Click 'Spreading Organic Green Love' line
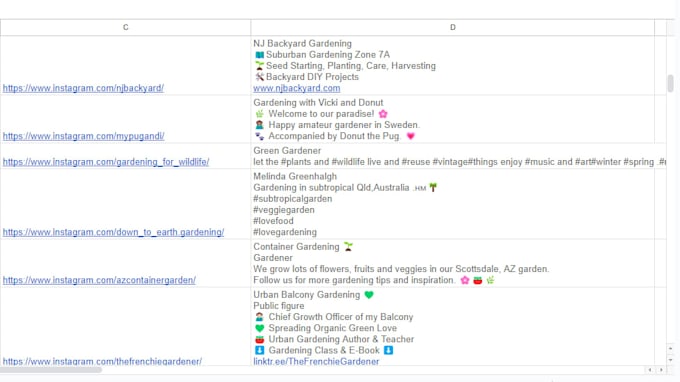680x382 pixels. (x=332, y=328)
